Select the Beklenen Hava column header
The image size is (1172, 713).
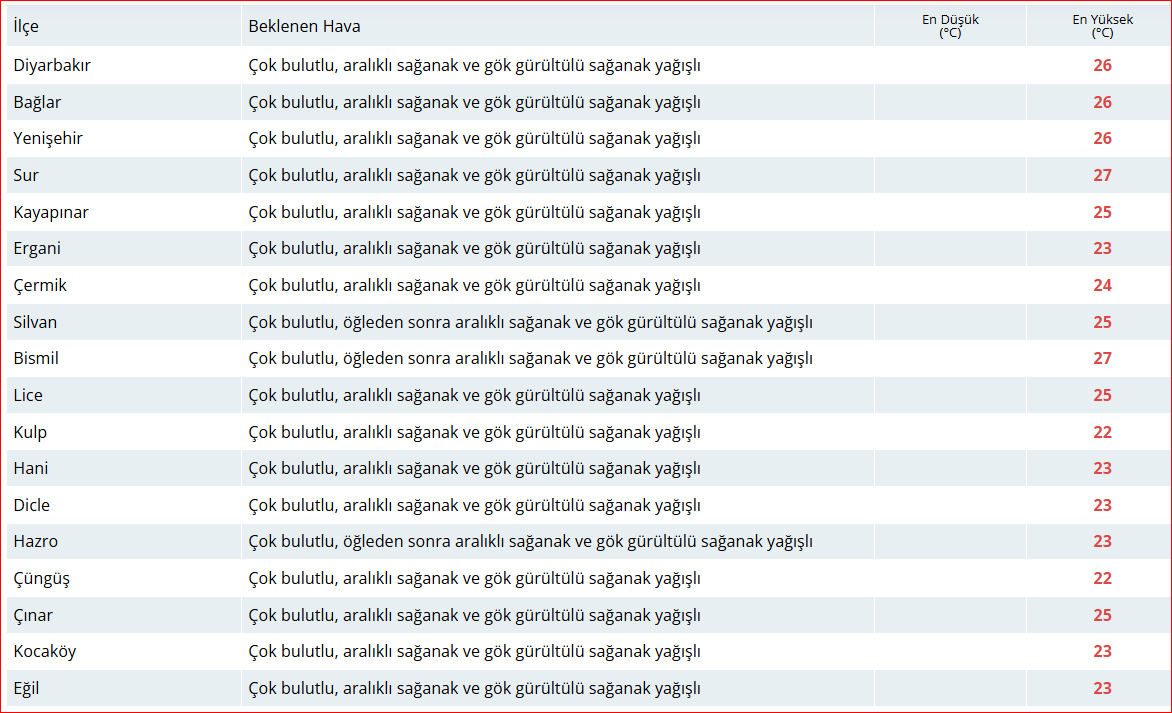click(304, 26)
